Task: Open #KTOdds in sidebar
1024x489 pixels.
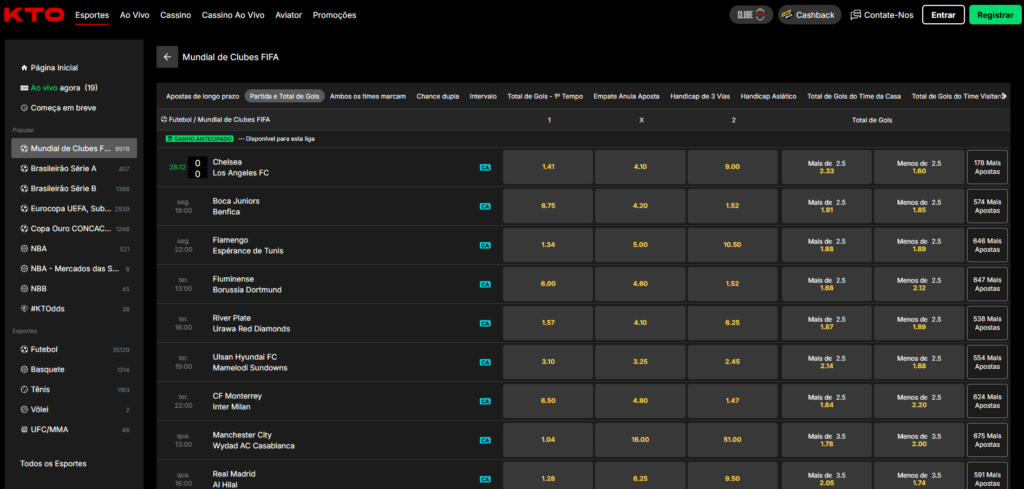Action: click(x=74, y=309)
